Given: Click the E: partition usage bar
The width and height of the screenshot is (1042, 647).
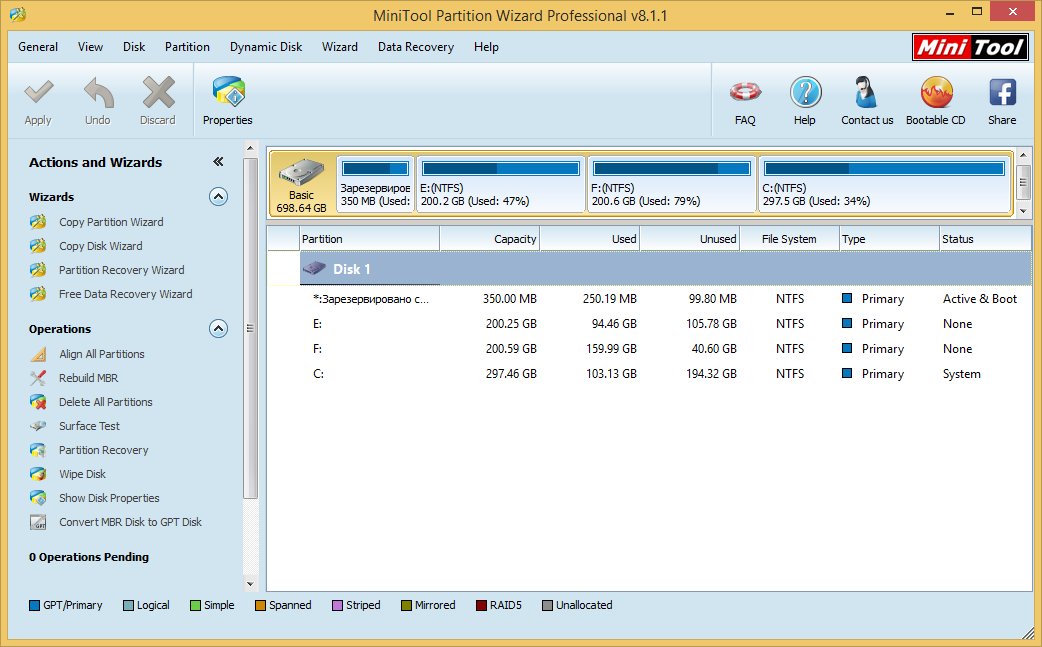Looking at the screenshot, I should tap(501, 169).
